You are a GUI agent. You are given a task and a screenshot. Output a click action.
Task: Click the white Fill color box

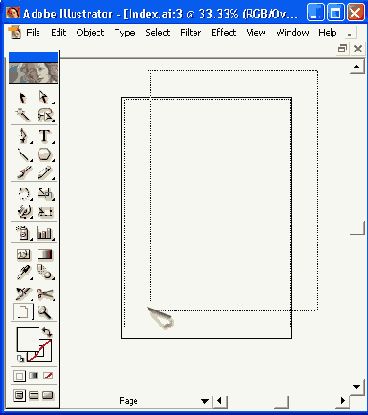28,339
